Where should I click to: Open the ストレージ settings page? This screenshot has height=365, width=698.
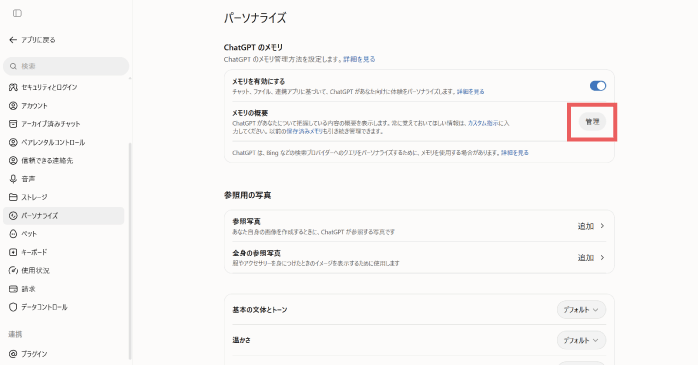pyautogui.click(x=64, y=197)
